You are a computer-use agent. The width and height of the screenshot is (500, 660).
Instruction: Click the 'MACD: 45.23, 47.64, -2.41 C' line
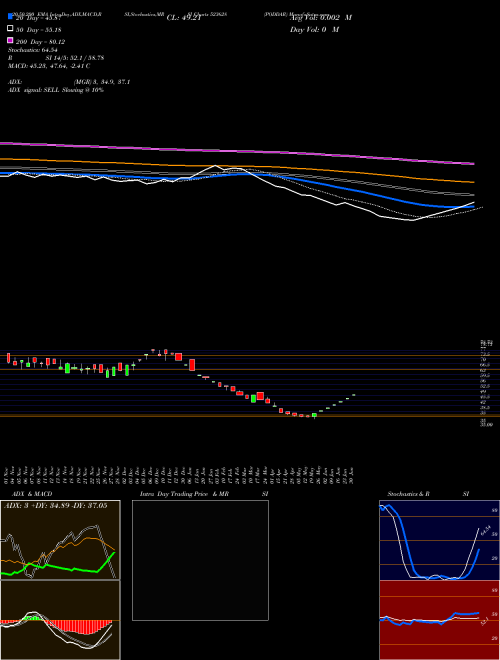(49, 66)
